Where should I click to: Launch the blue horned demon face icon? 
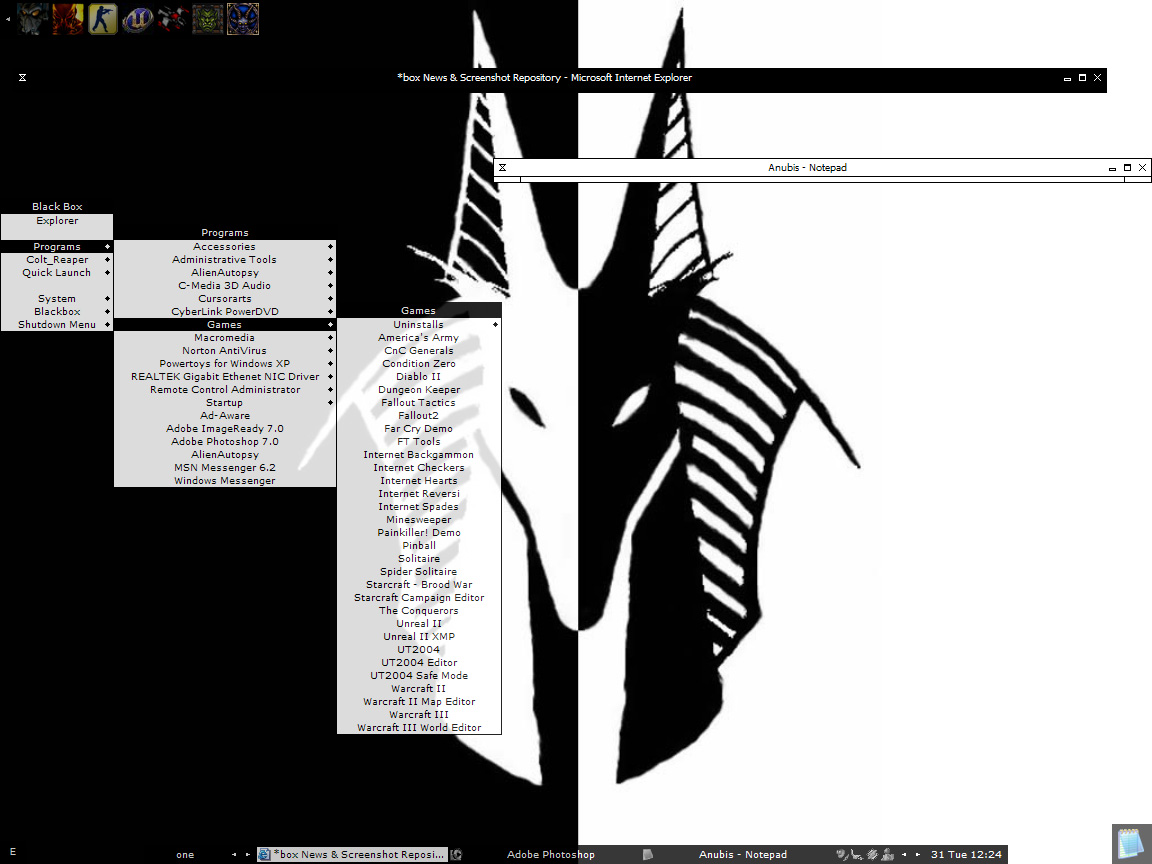click(243, 18)
